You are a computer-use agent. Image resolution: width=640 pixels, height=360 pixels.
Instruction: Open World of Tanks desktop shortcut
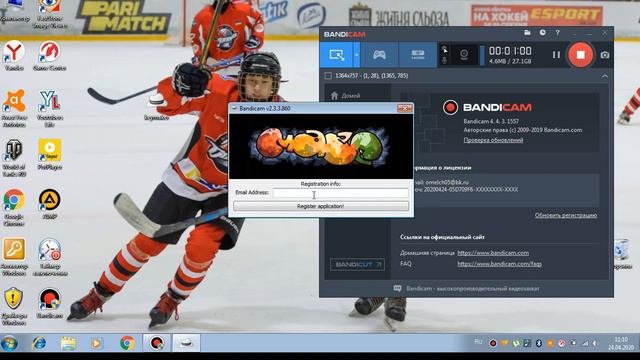coord(14,158)
